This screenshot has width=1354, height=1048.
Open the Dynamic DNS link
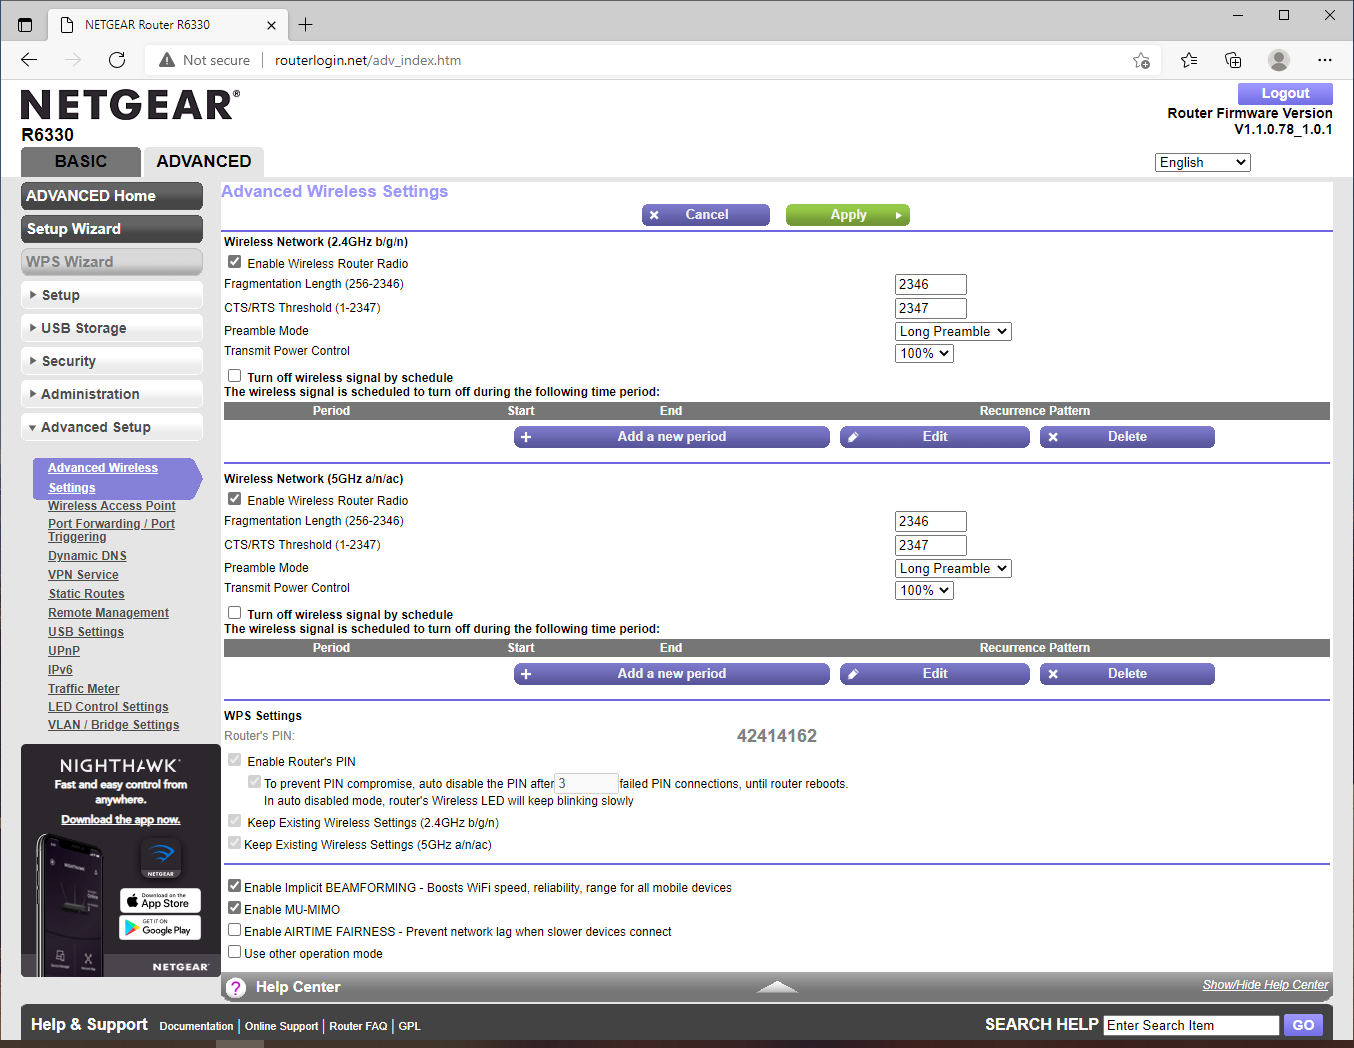point(87,556)
